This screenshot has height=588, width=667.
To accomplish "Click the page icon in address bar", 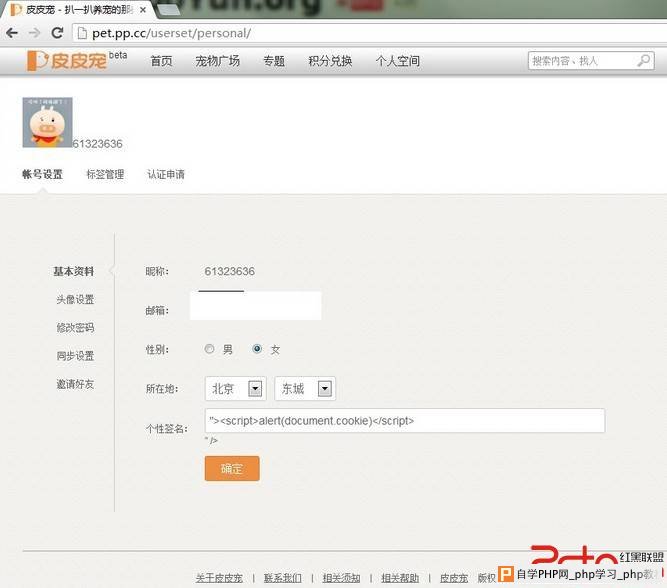I will tap(82, 33).
